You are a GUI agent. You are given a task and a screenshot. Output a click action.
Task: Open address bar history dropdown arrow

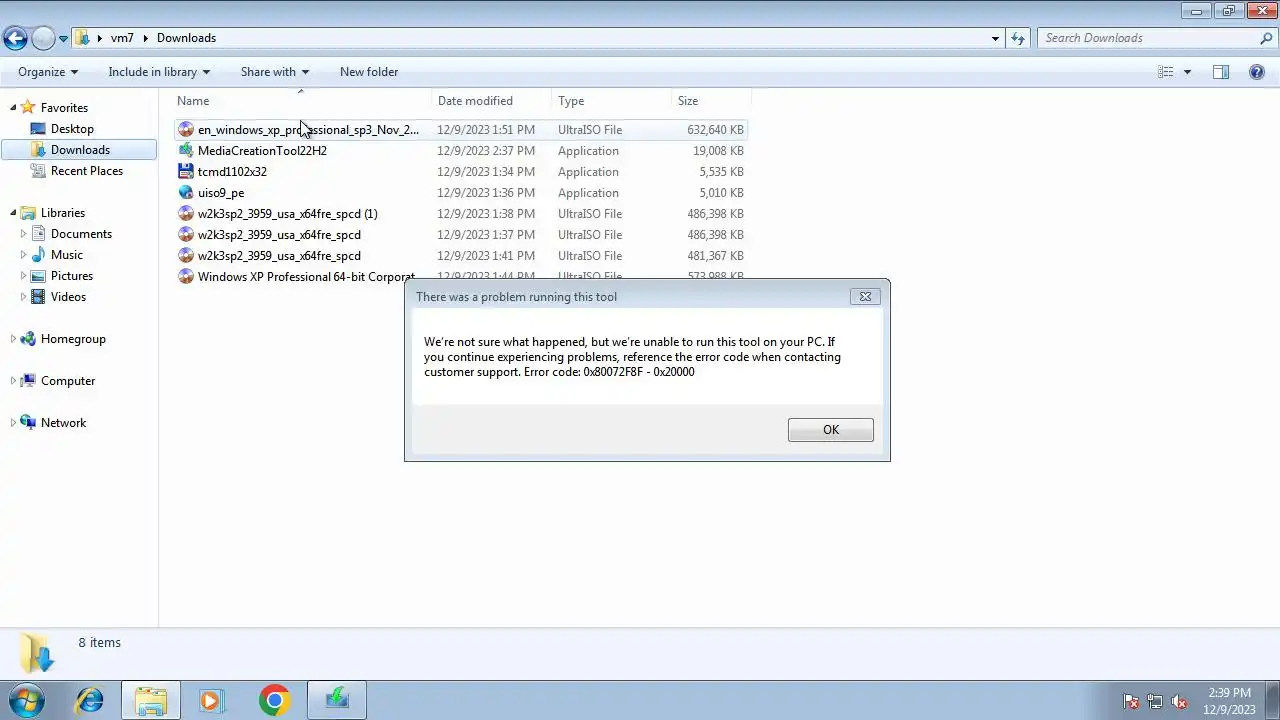coord(995,38)
